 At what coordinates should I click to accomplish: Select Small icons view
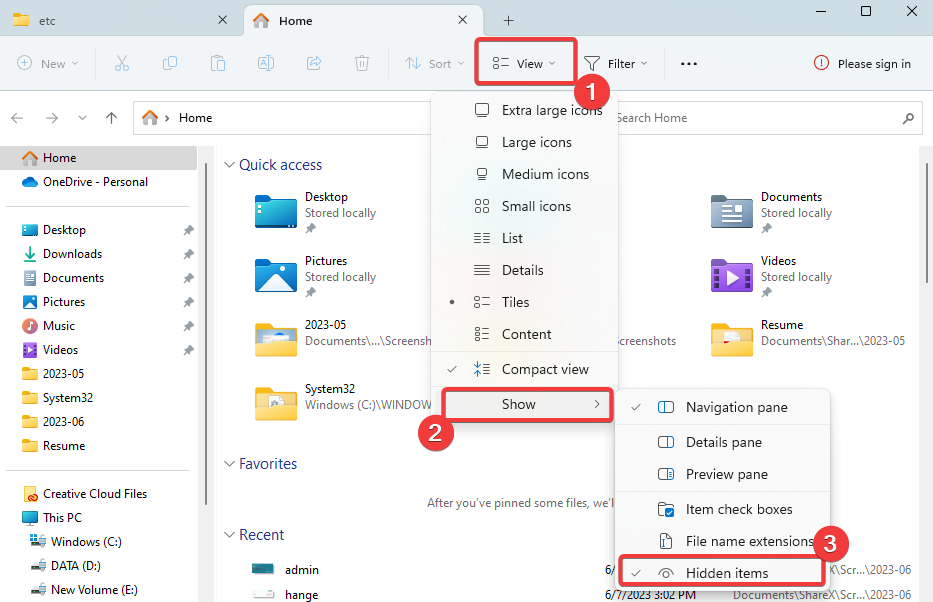coord(525,206)
